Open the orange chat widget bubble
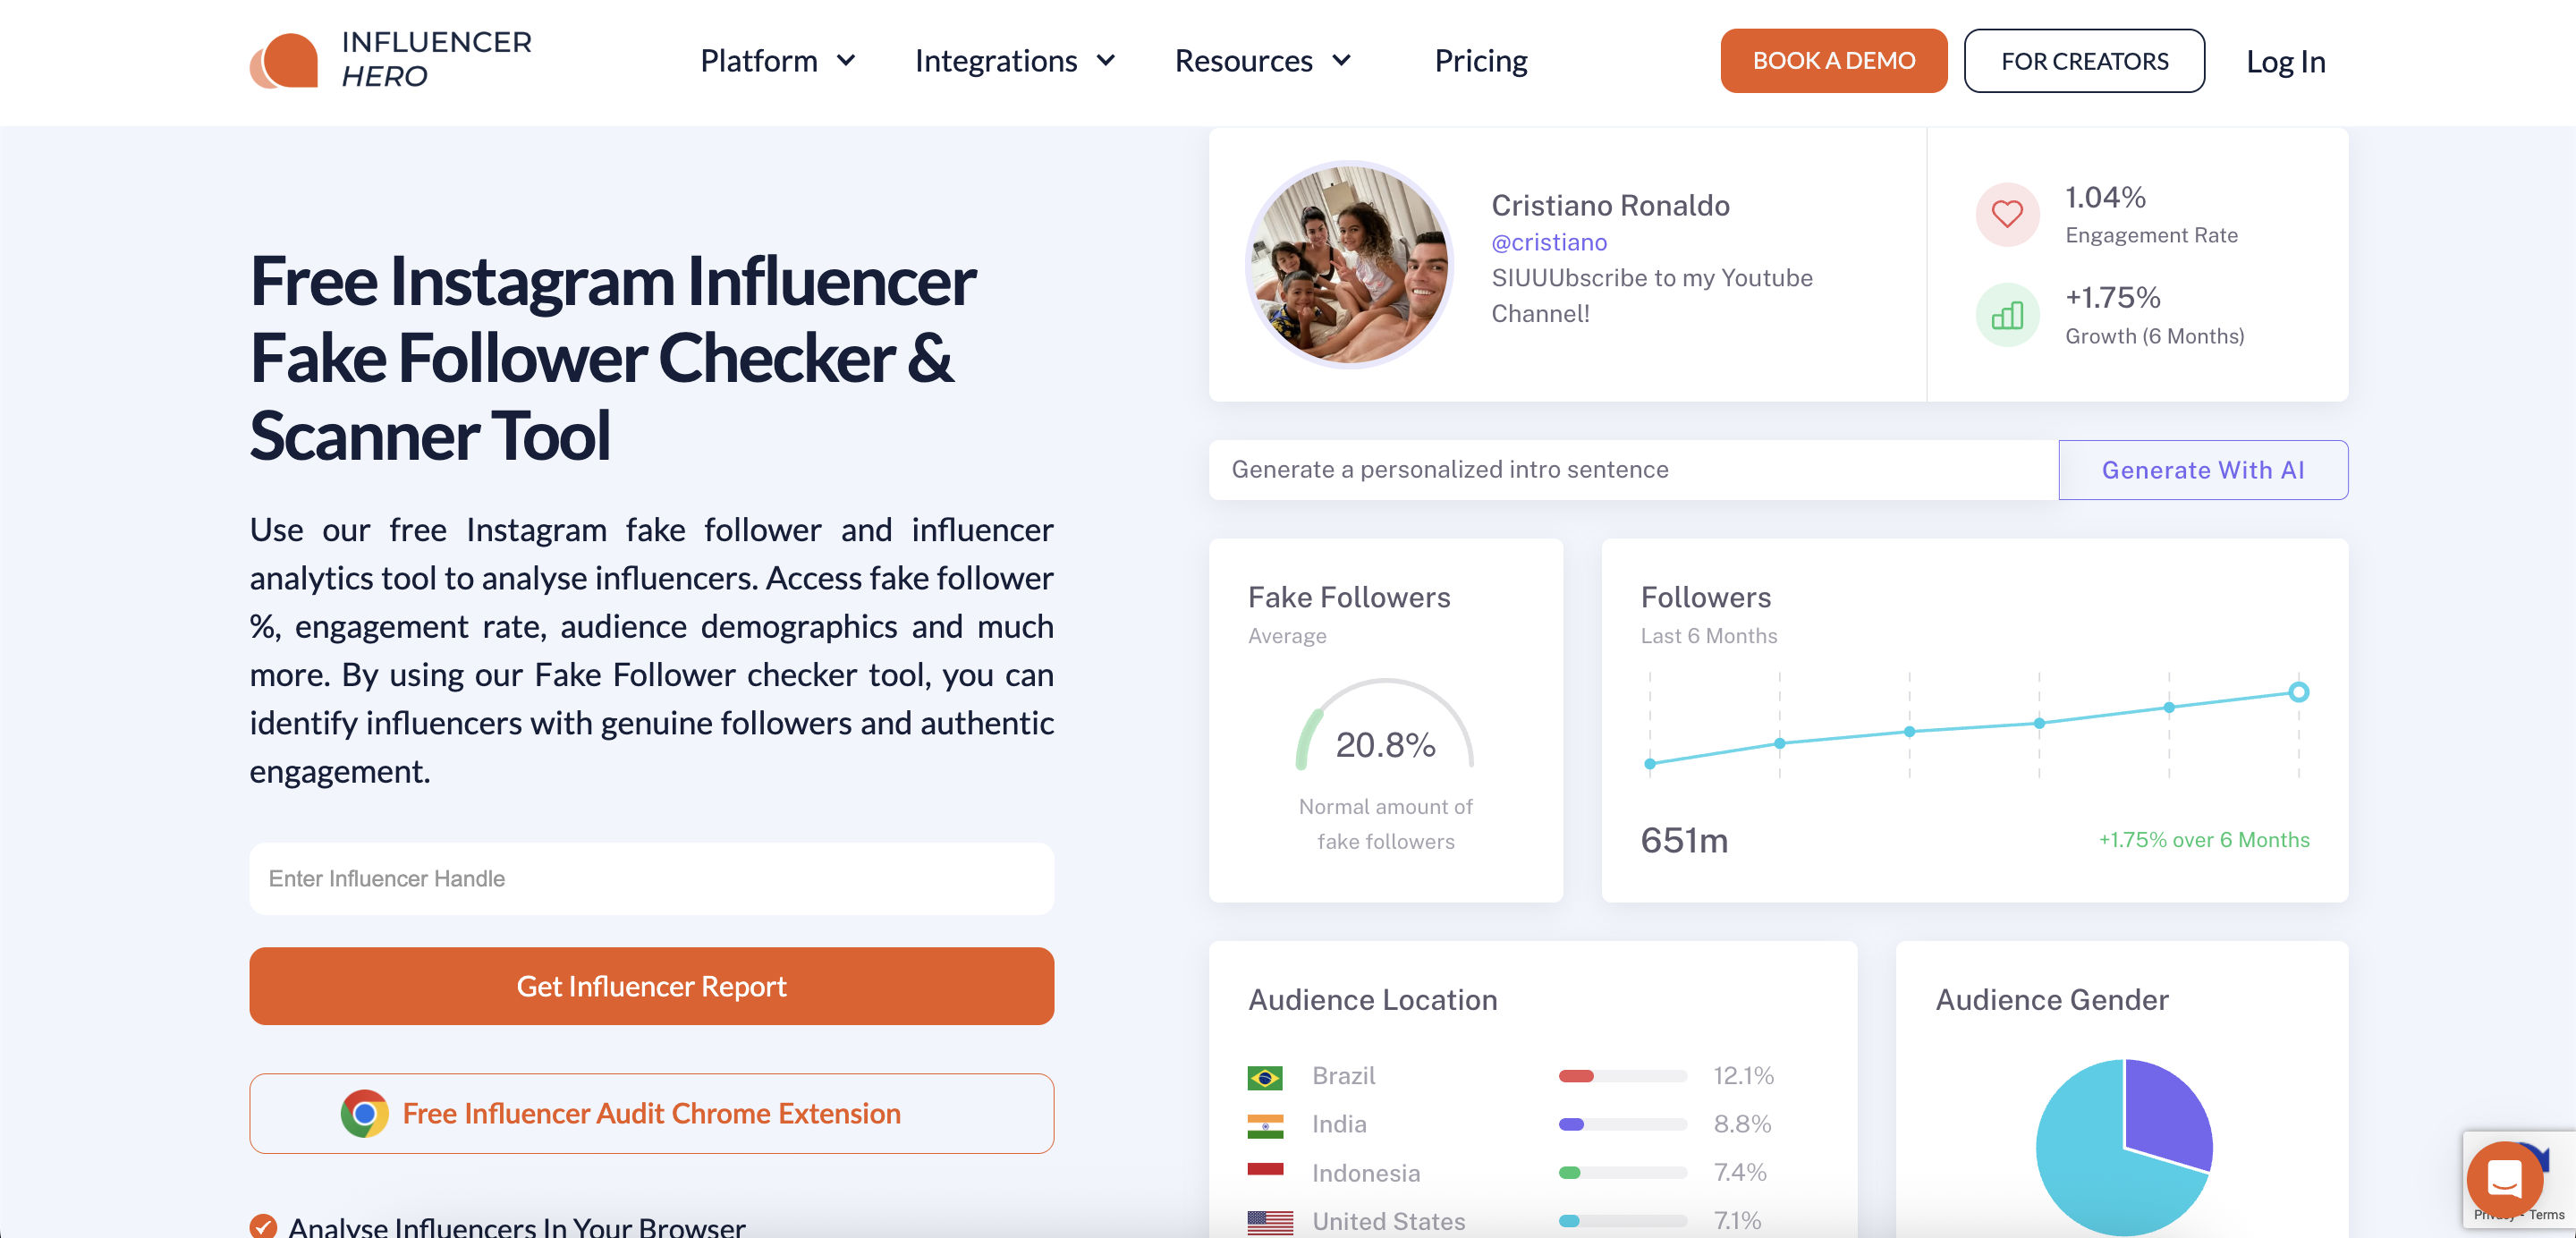 coord(2504,1178)
